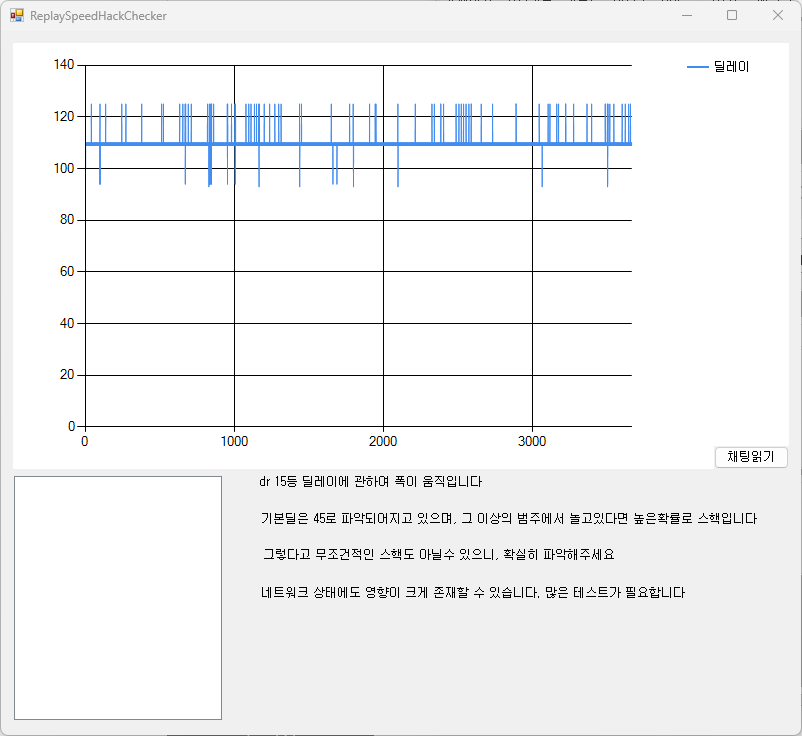Click the 140 label on the y-axis

64,65
